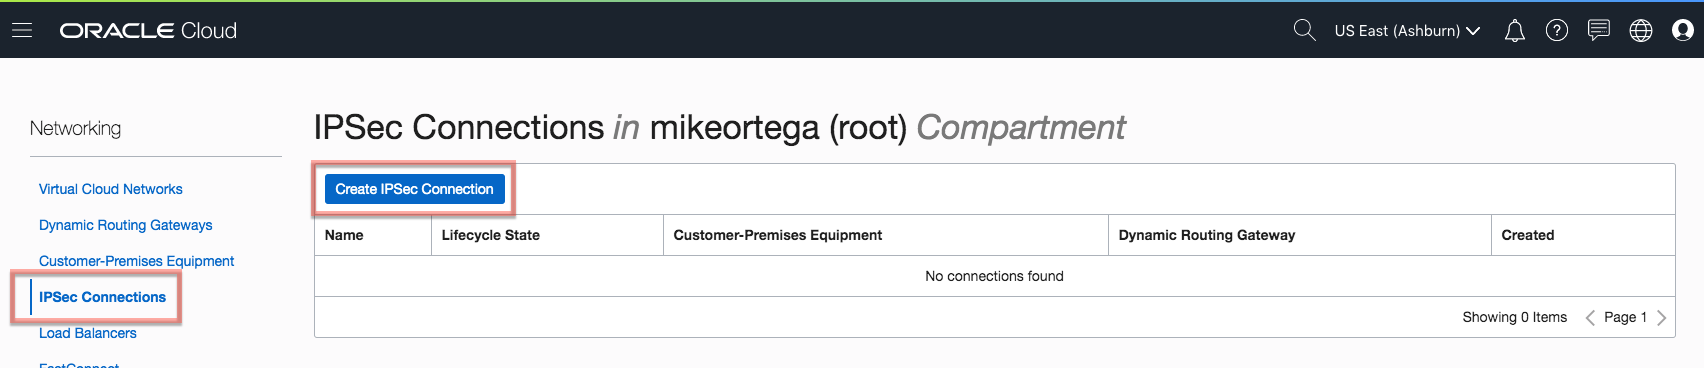The image size is (1704, 368).
Task: Open Load Balancers sidebar link
Action: coord(88,333)
